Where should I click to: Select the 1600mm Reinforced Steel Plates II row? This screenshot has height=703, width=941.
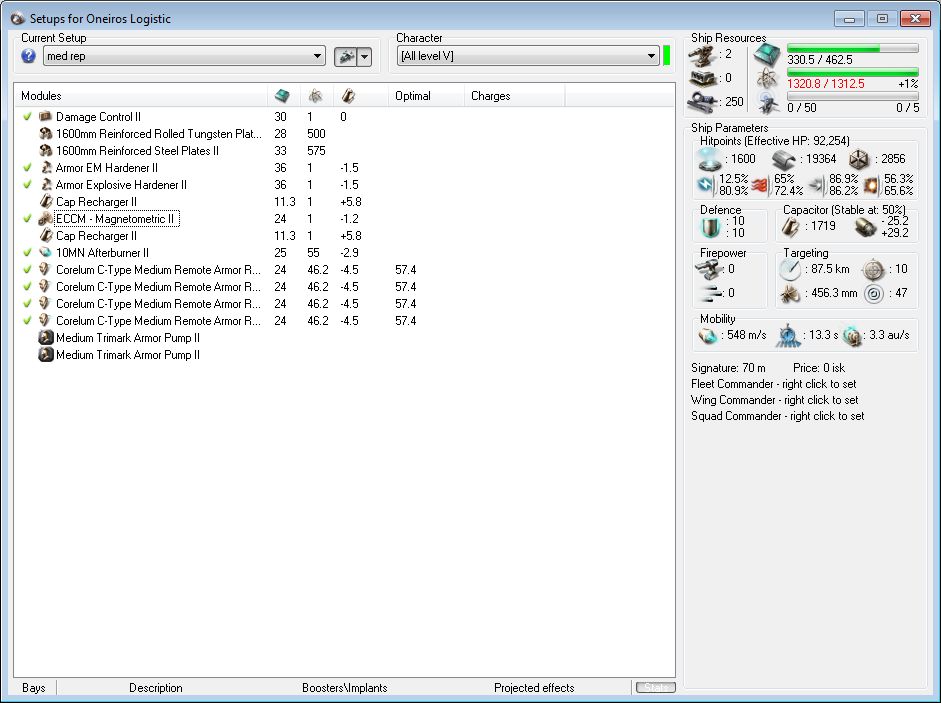(x=345, y=151)
